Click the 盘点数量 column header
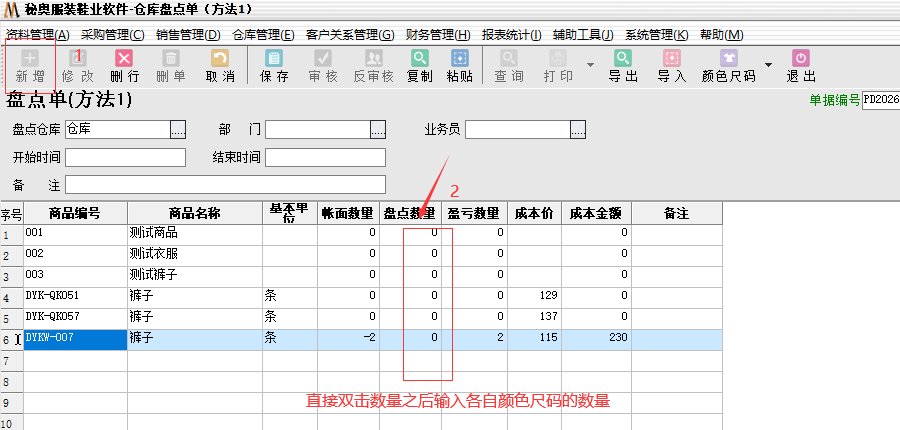The image size is (900, 430). pyautogui.click(x=410, y=213)
